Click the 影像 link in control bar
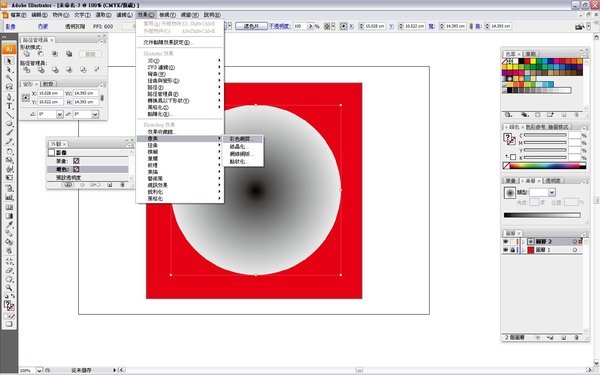The height and width of the screenshot is (375, 600). point(10,26)
